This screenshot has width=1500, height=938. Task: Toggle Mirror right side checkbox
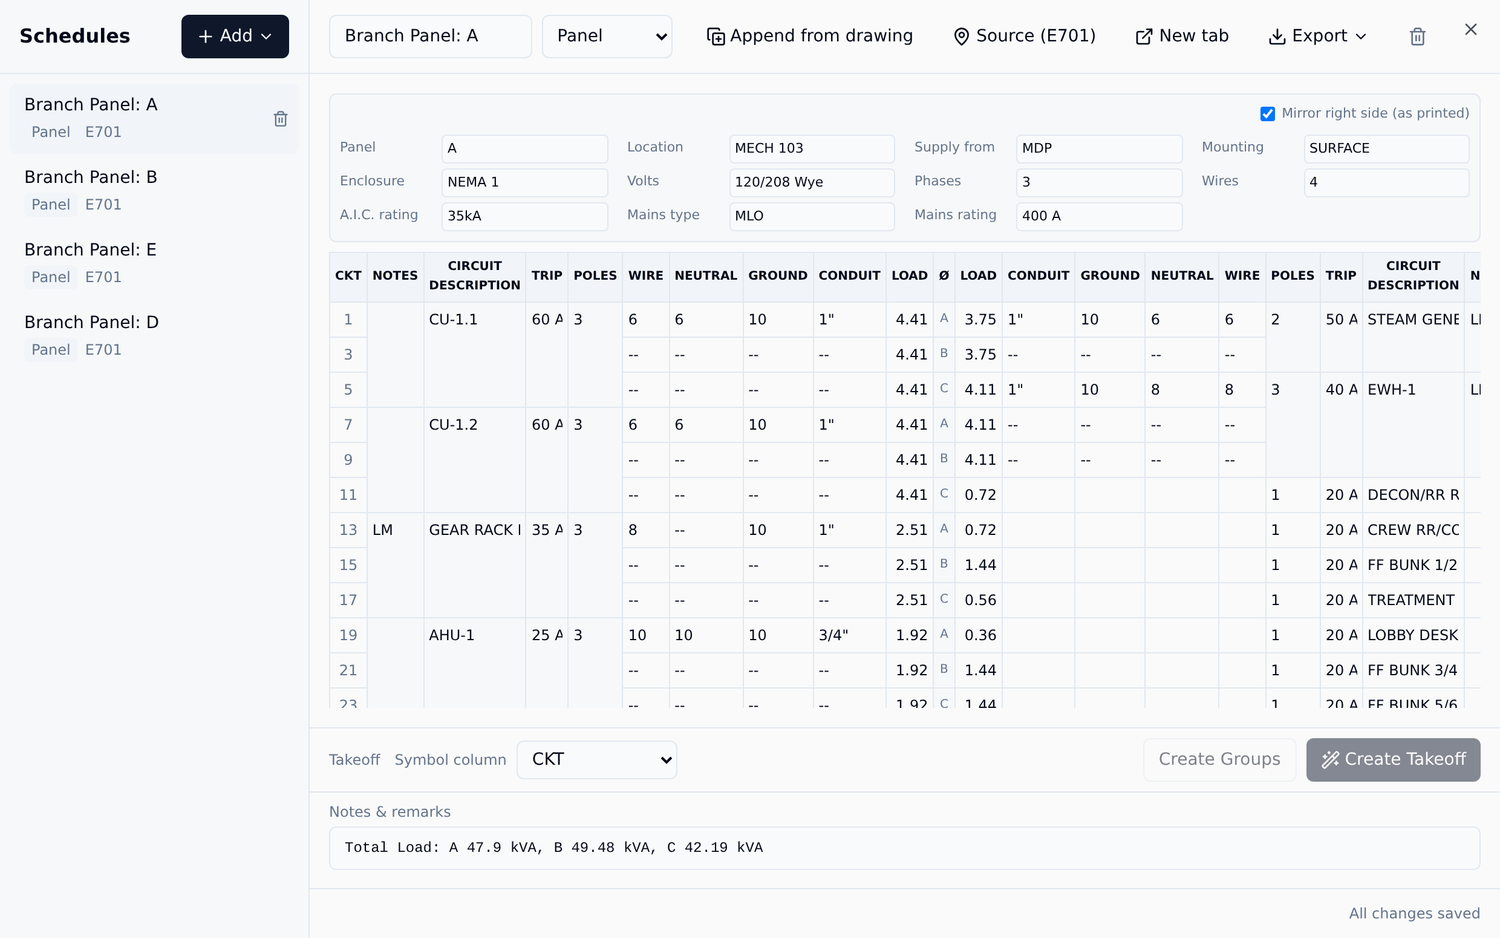[1267, 114]
